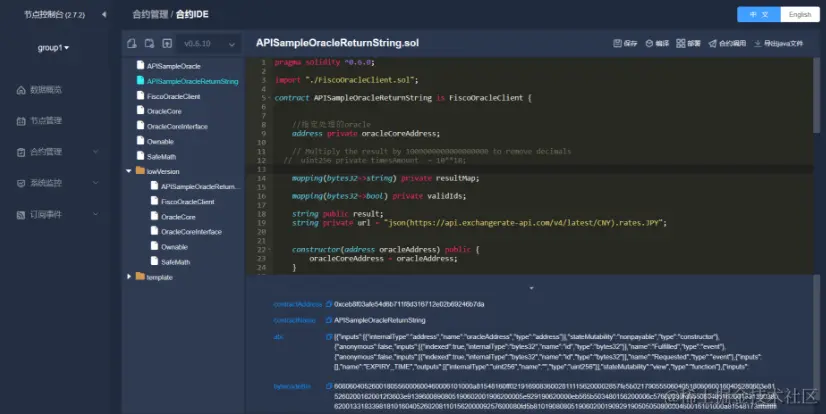This screenshot has height=414, width=826.
Task: Collapse the output panel with the small arrow
Action: pyautogui.click(x=531, y=288)
